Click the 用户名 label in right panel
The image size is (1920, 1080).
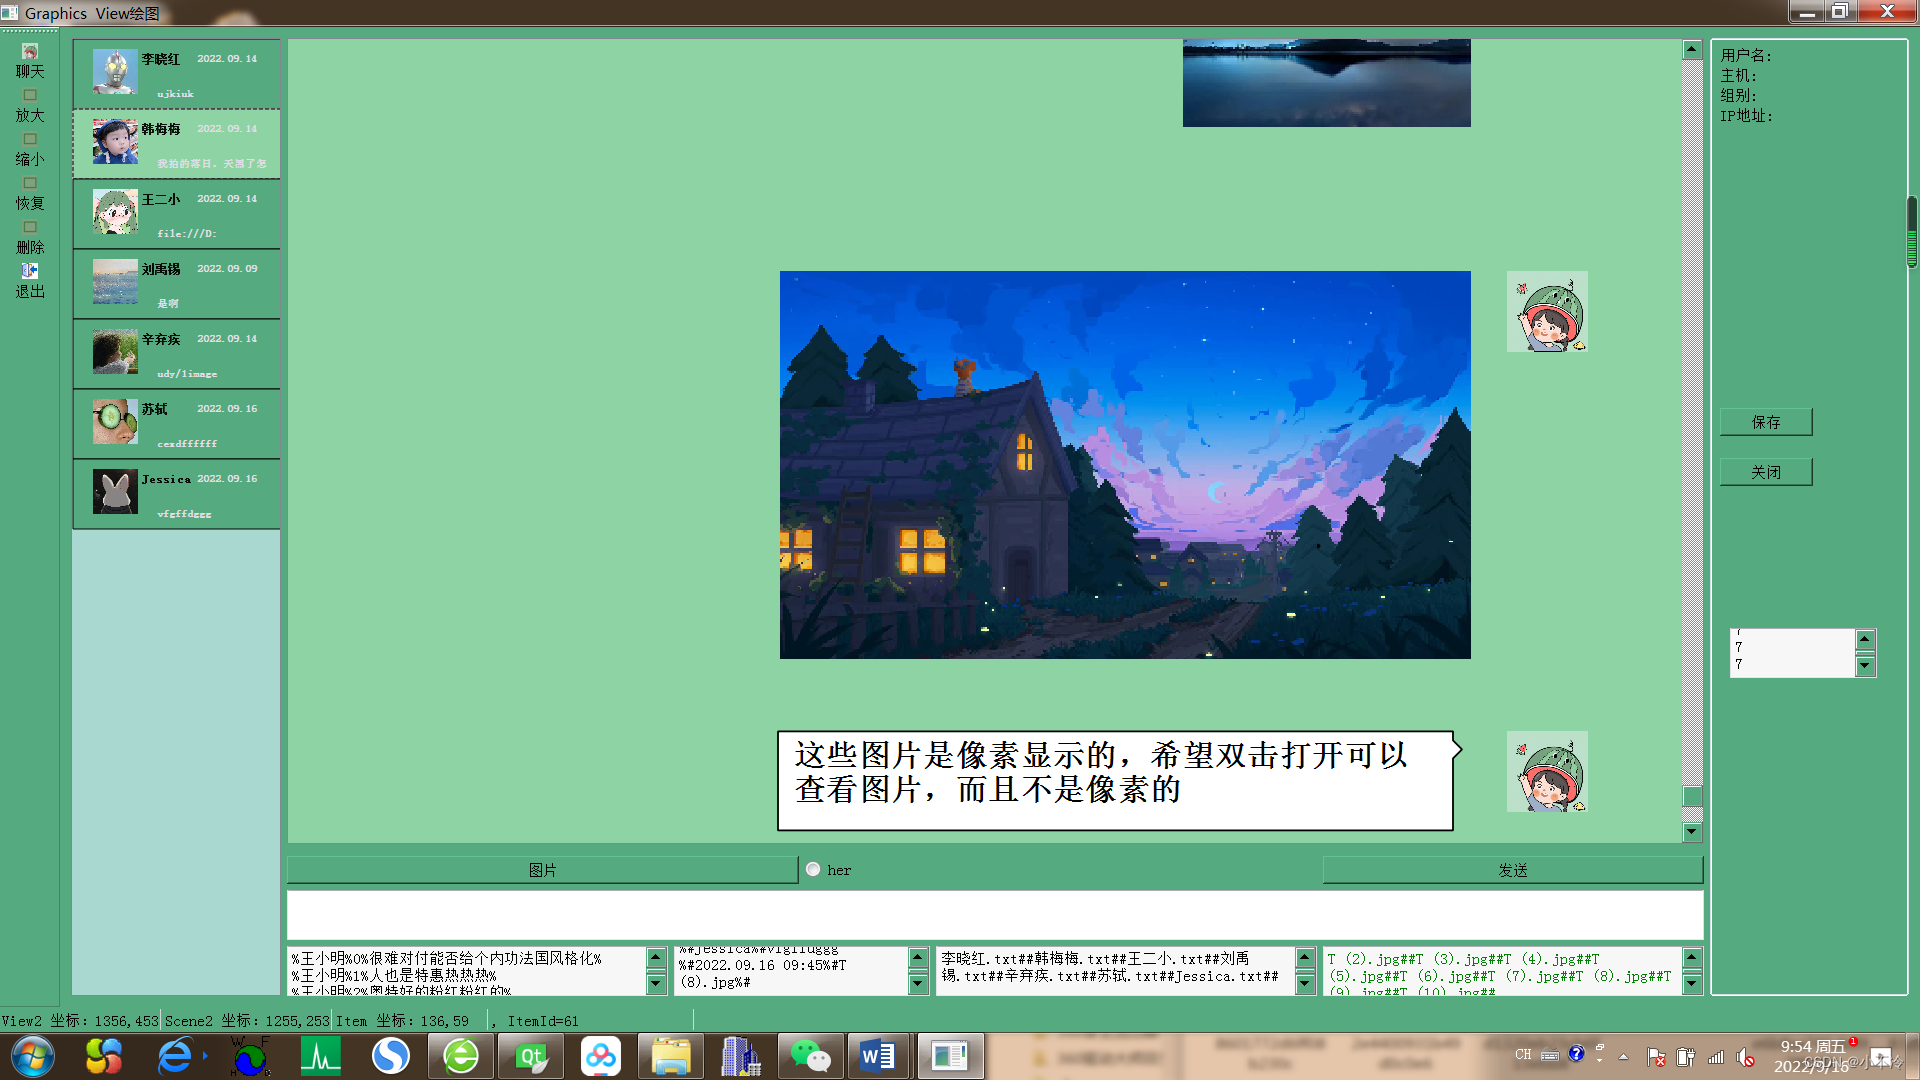1746,56
